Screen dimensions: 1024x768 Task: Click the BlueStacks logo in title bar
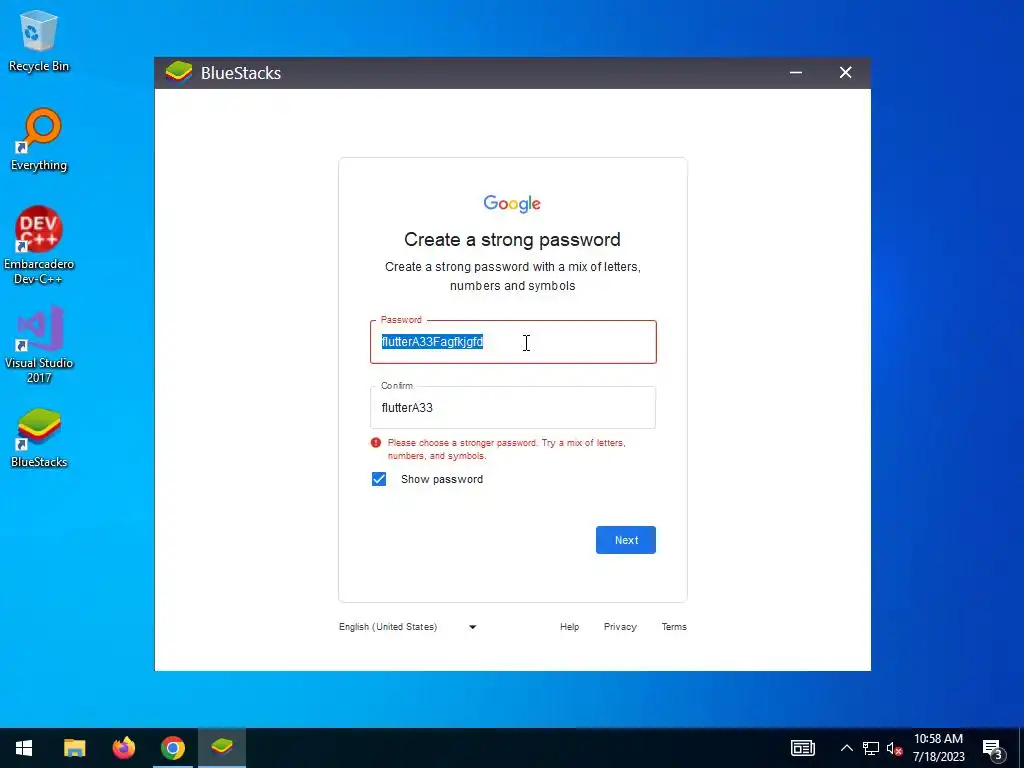[x=178, y=72]
